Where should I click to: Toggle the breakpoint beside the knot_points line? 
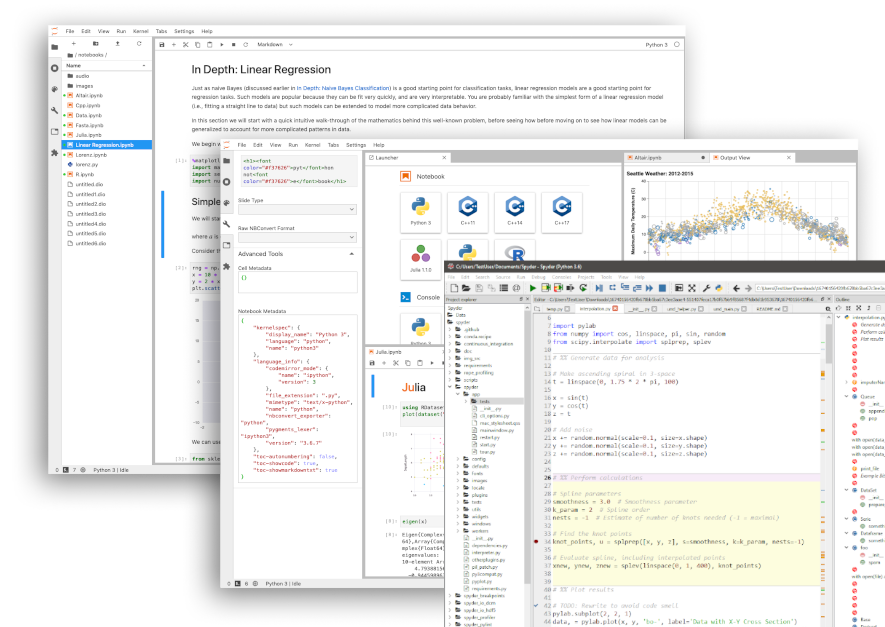(534, 541)
